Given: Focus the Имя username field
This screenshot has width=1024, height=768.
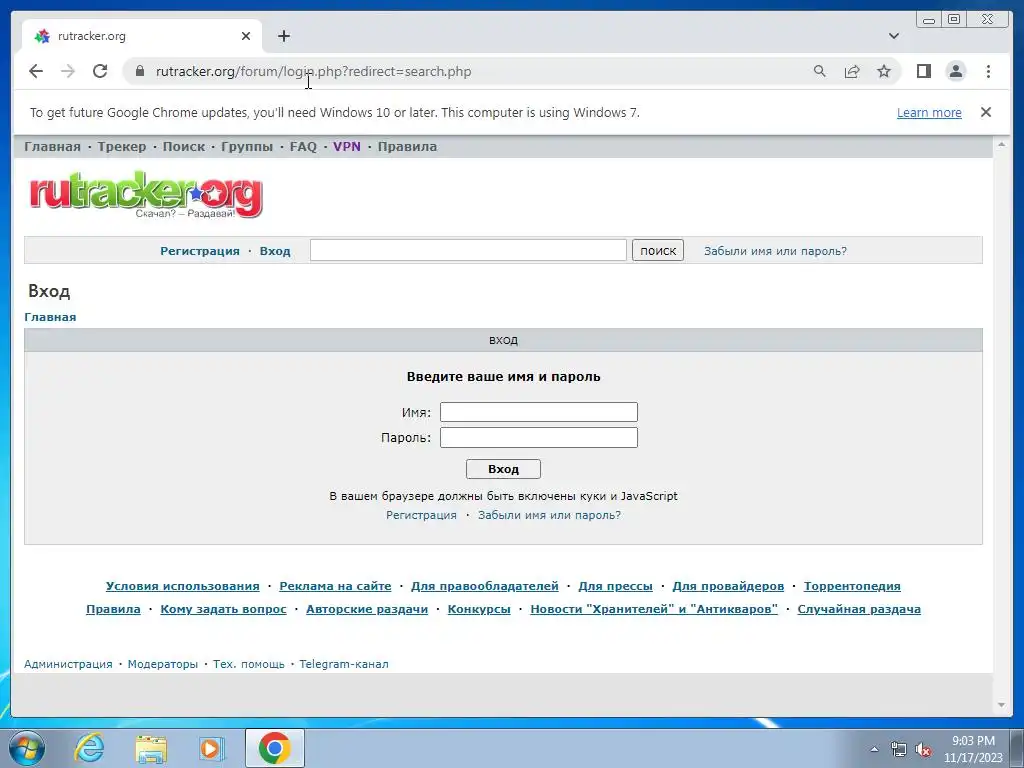Looking at the screenshot, I should pyautogui.click(x=539, y=412).
